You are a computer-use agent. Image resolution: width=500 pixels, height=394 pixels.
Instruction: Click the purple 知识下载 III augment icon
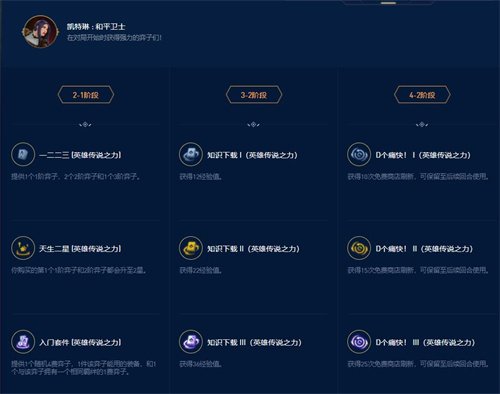click(191, 342)
